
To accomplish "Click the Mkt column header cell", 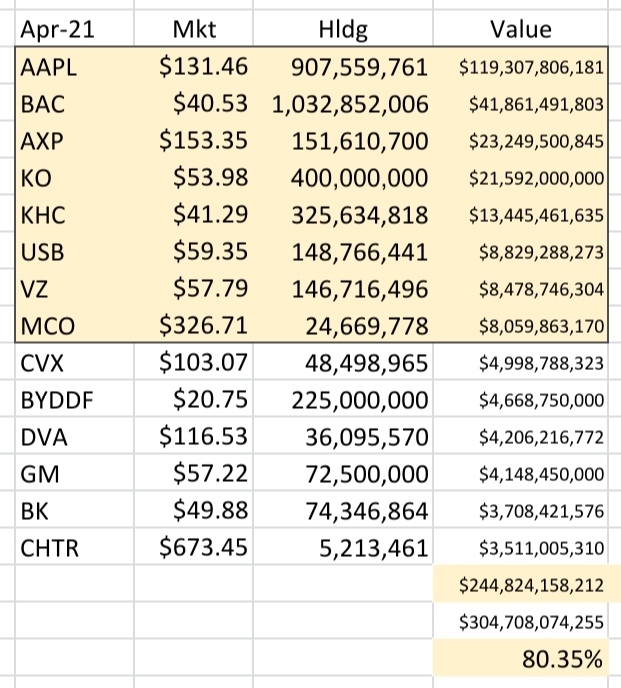I will (x=194, y=30).
